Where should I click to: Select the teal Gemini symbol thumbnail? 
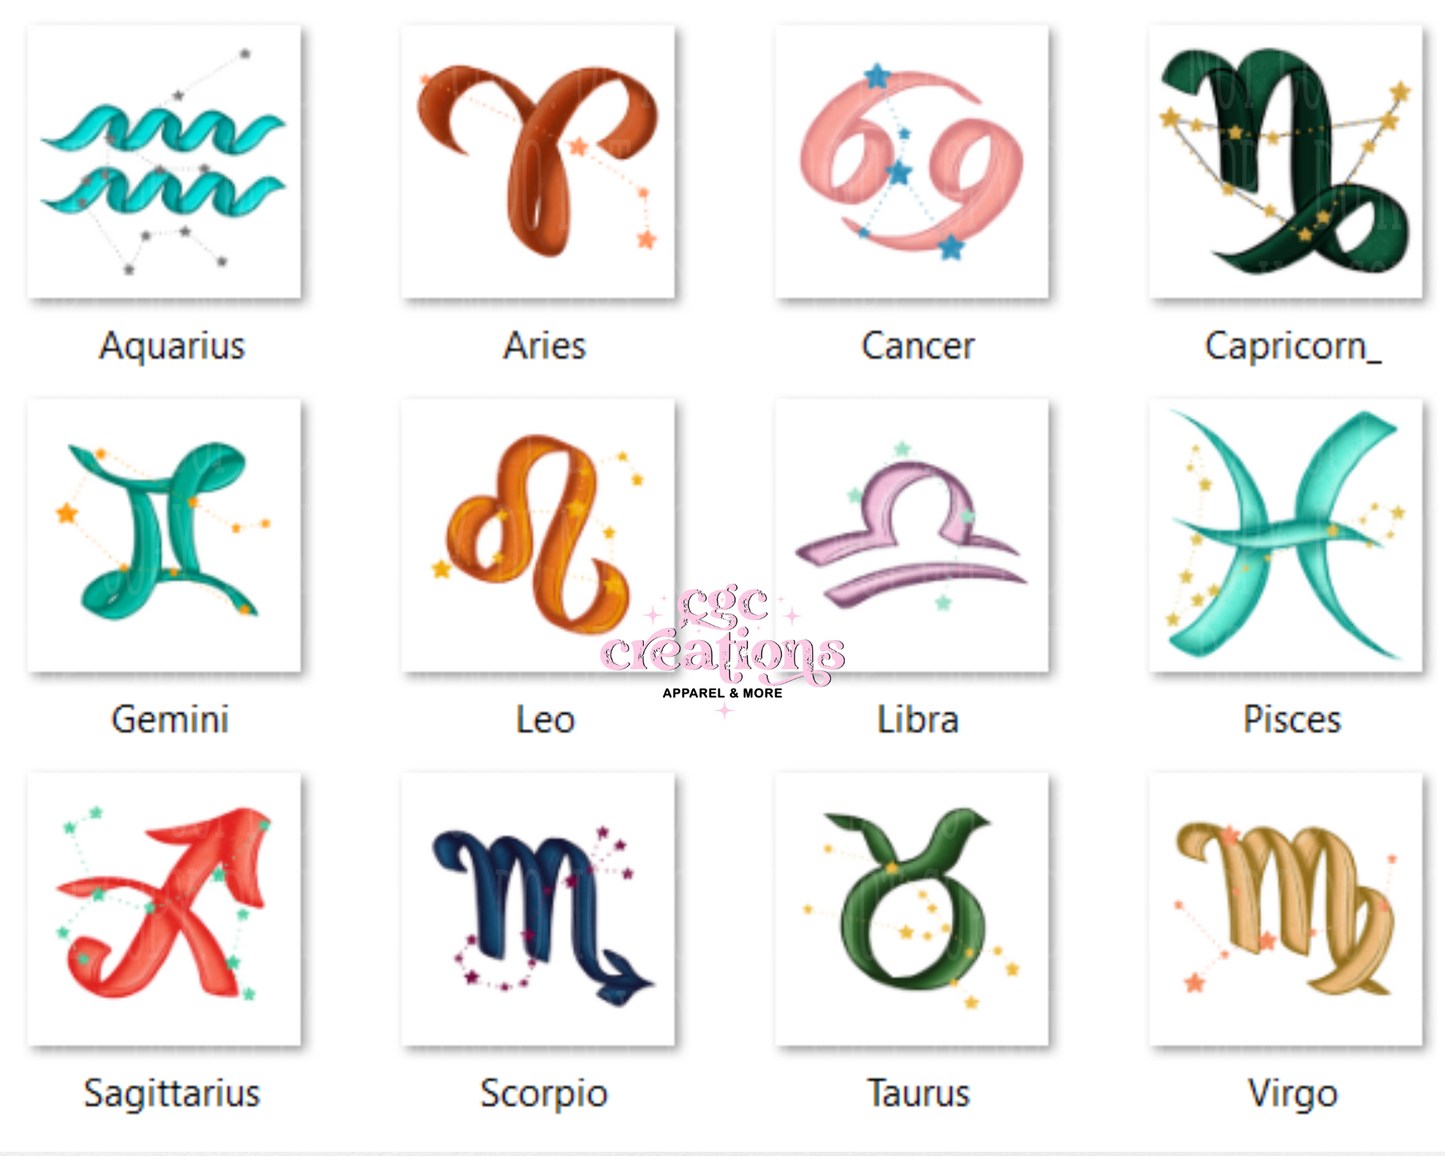point(164,536)
